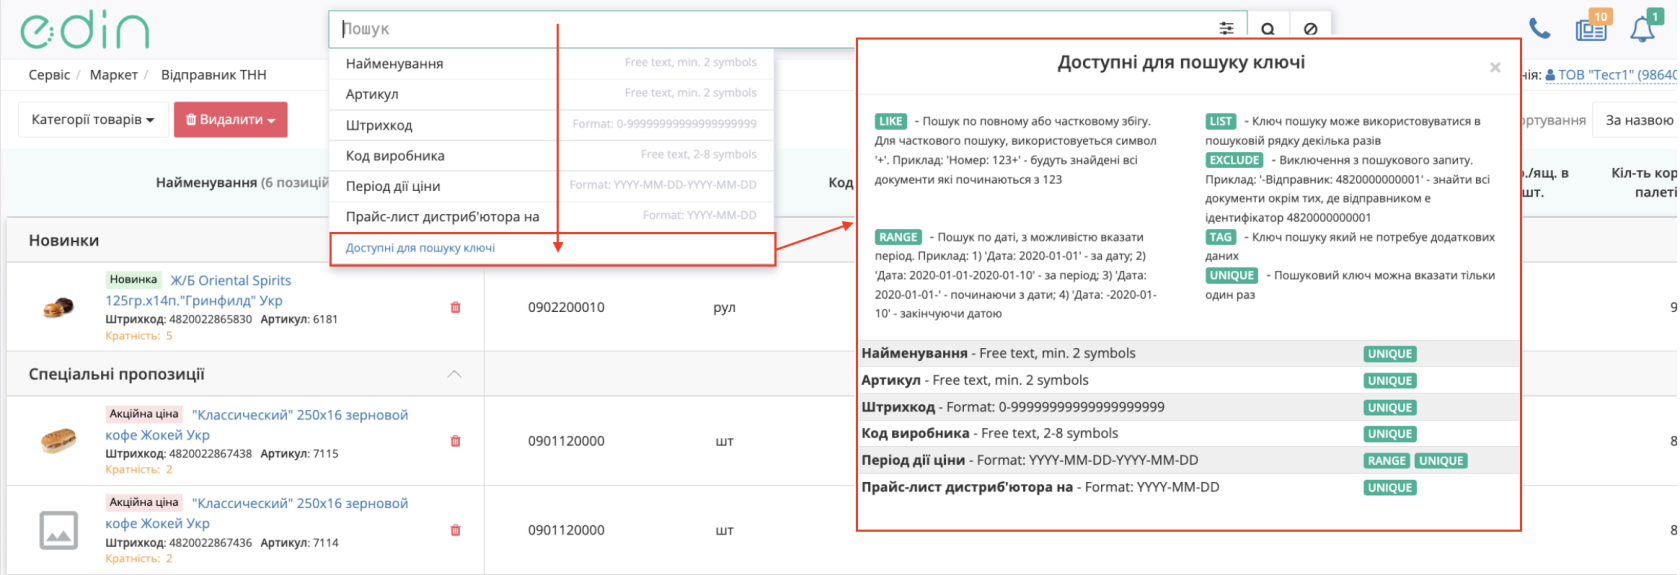Screen dimensions: 1680x575
Task: Click the EXCLUDE key-type badge
Action: [x=1234, y=160]
